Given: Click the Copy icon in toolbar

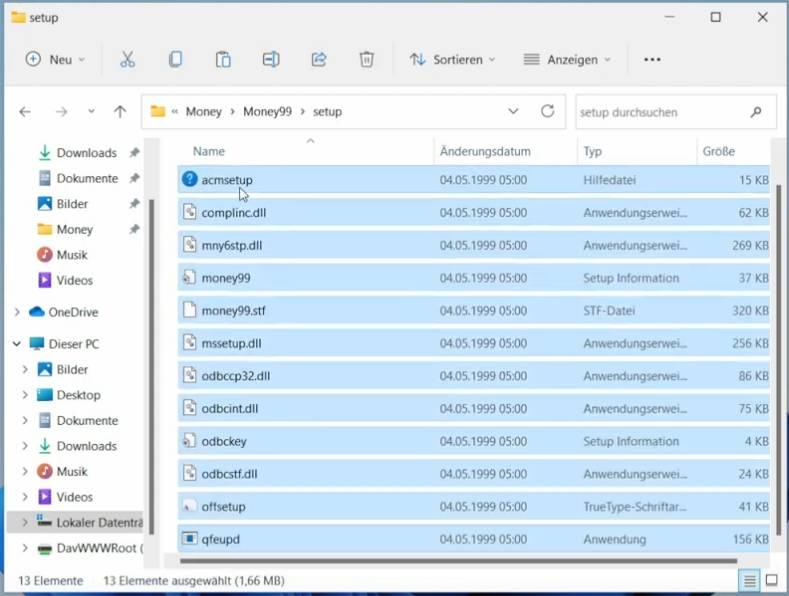Looking at the screenshot, I should tap(175, 59).
